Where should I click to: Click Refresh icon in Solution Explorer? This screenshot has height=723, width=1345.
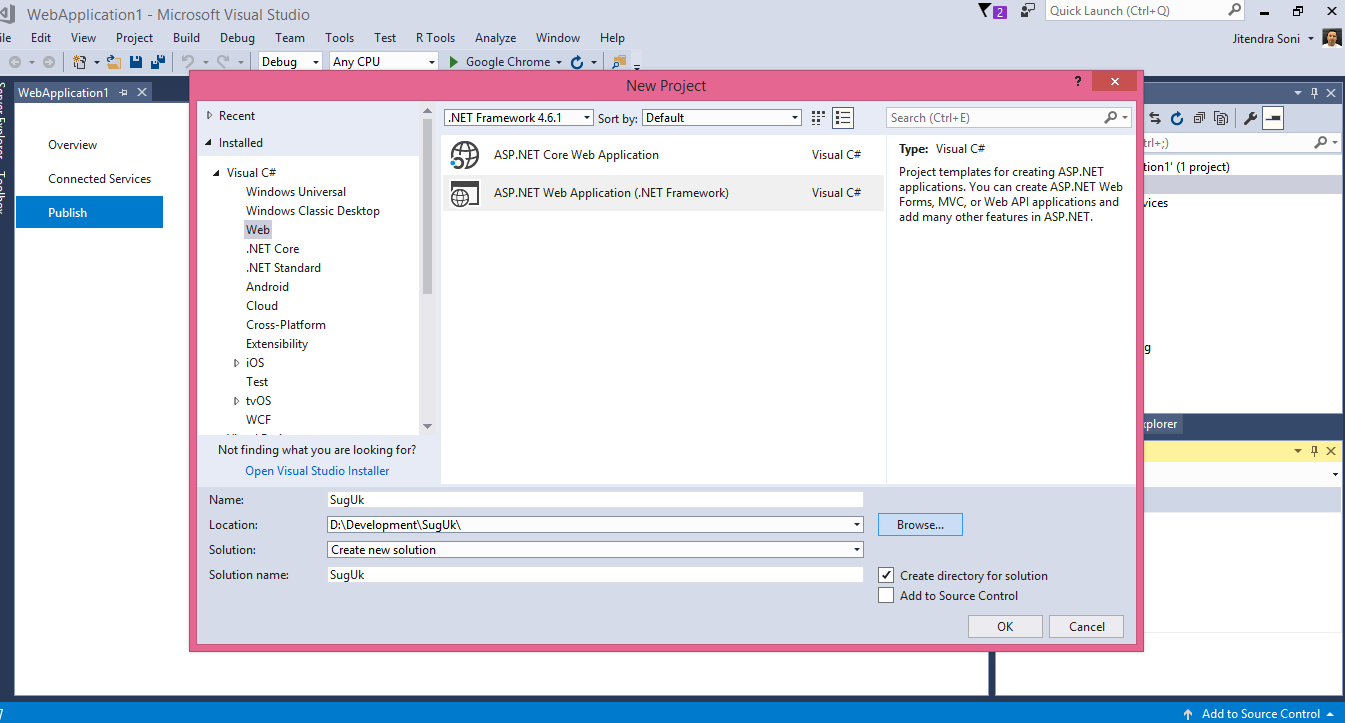click(1176, 118)
